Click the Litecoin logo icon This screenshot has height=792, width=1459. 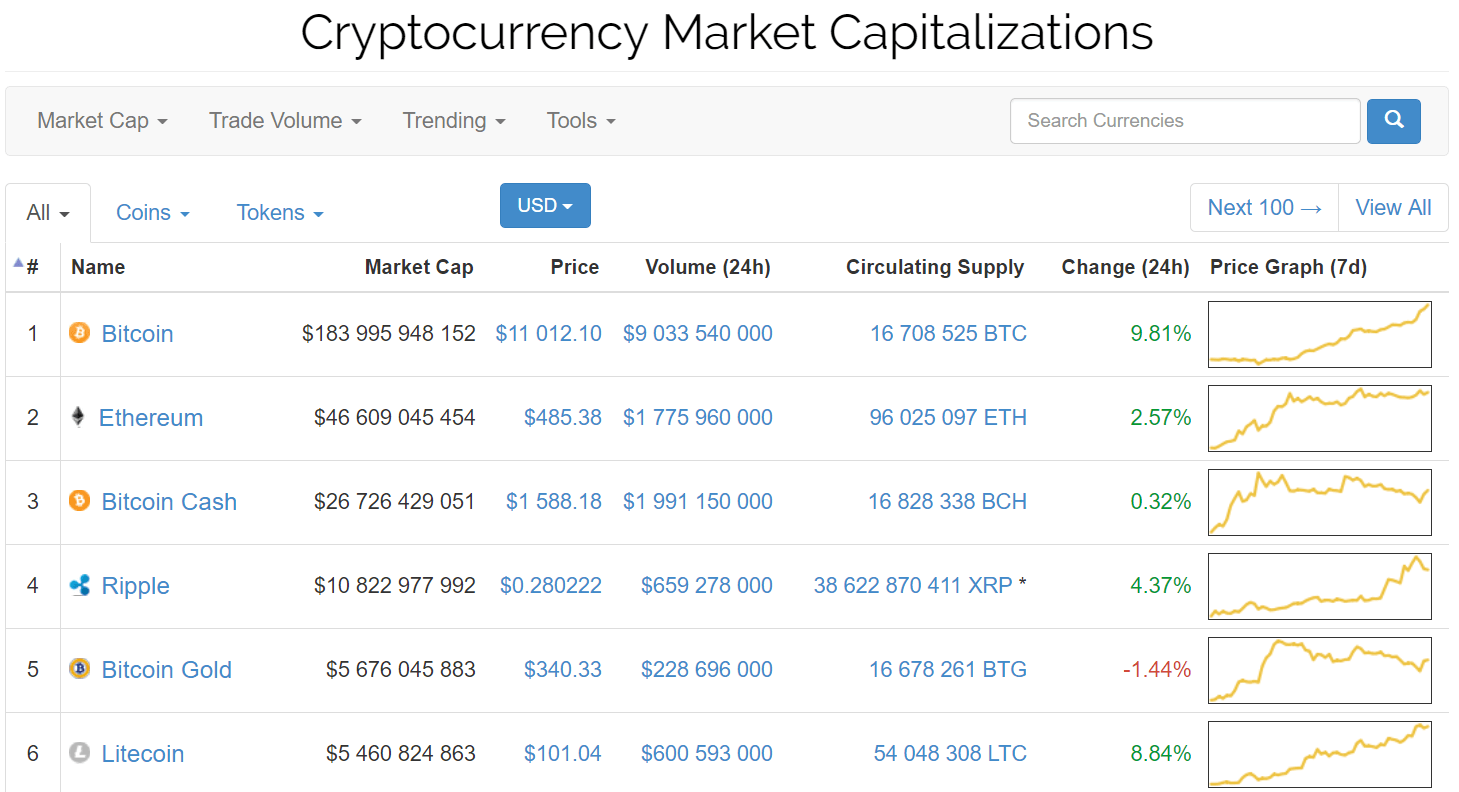79,753
